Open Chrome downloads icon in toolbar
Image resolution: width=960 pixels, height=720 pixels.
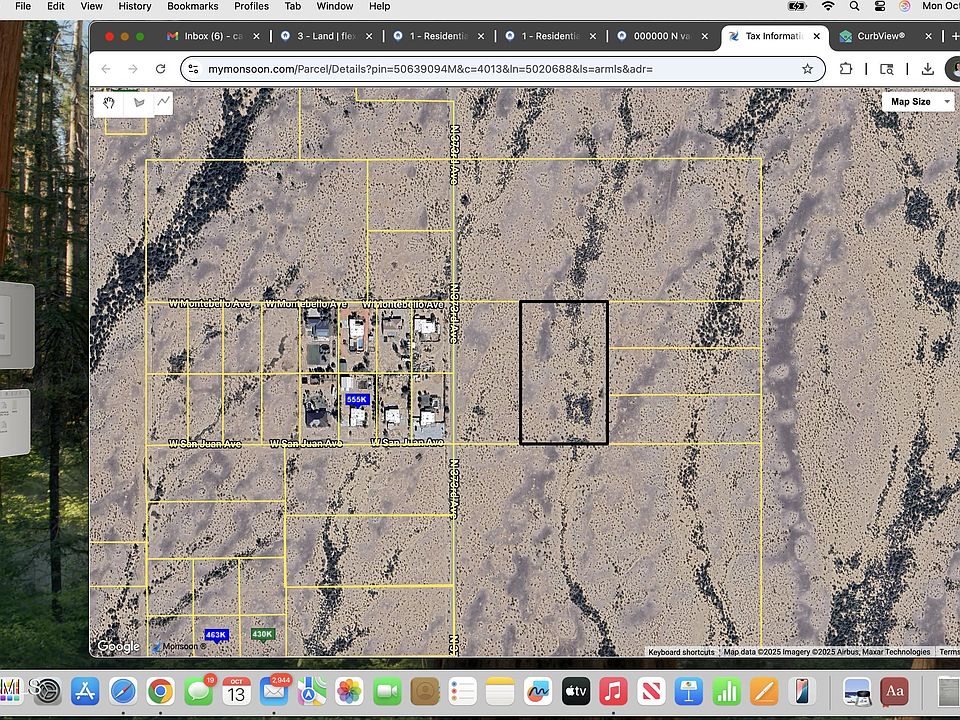[927, 69]
